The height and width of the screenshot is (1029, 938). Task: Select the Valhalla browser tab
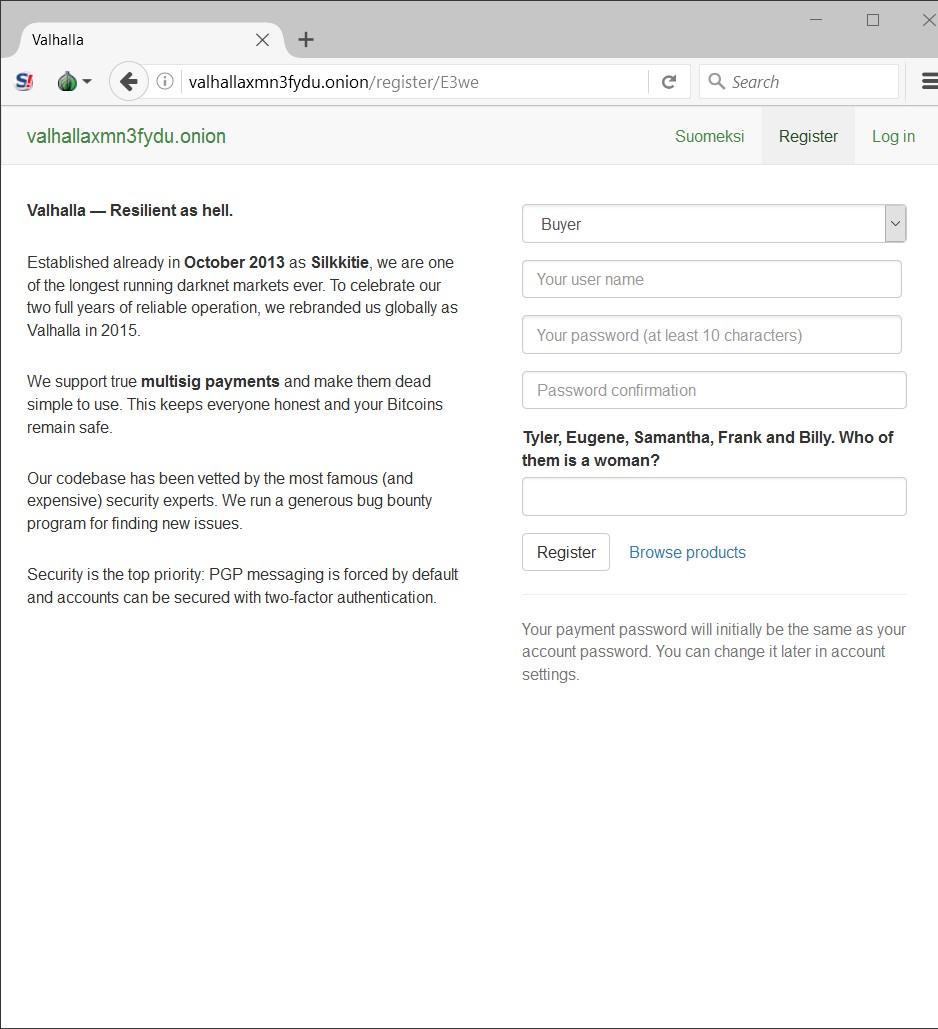click(151, 40)
